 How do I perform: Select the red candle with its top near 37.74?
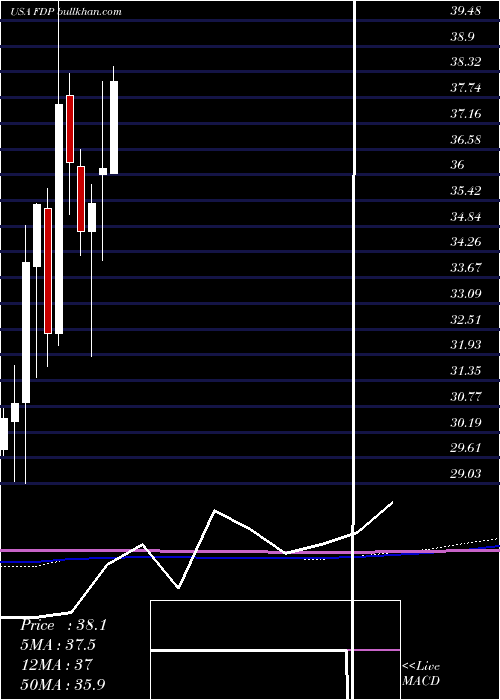point(70,129)
